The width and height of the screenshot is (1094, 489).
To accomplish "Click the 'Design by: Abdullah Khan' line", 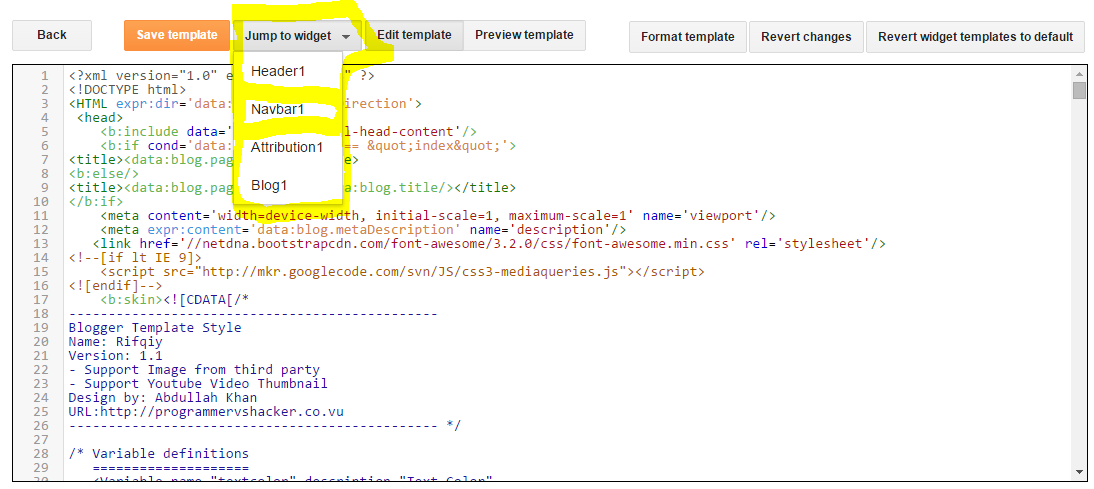I will 163,397.
